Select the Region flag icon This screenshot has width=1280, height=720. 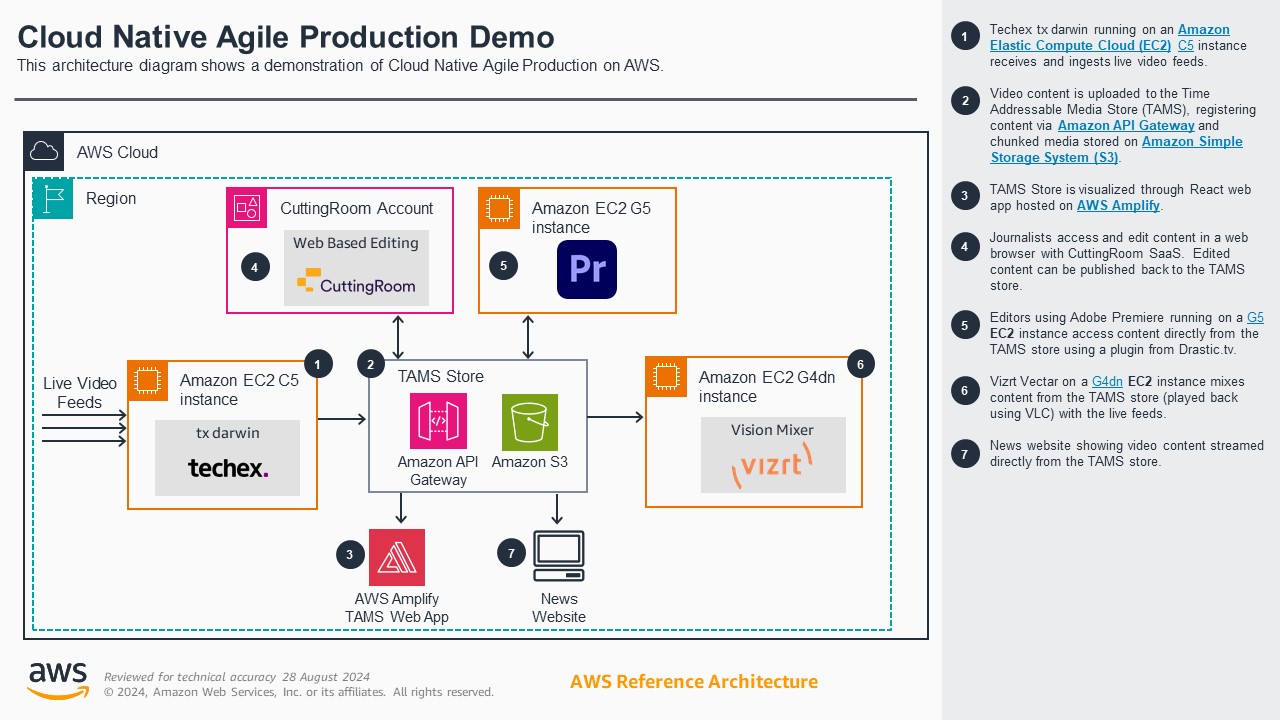click(x=52, y=198)
